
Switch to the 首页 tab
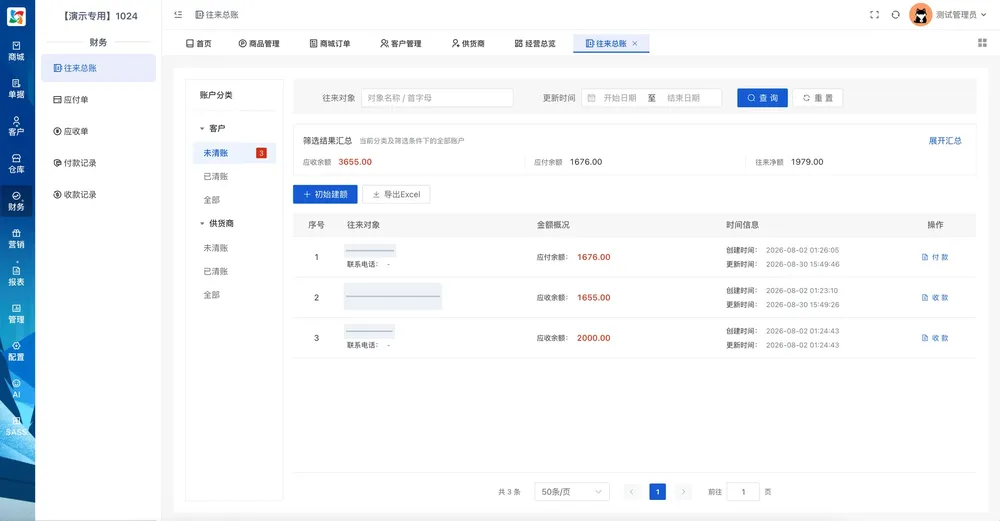point(198,43)
